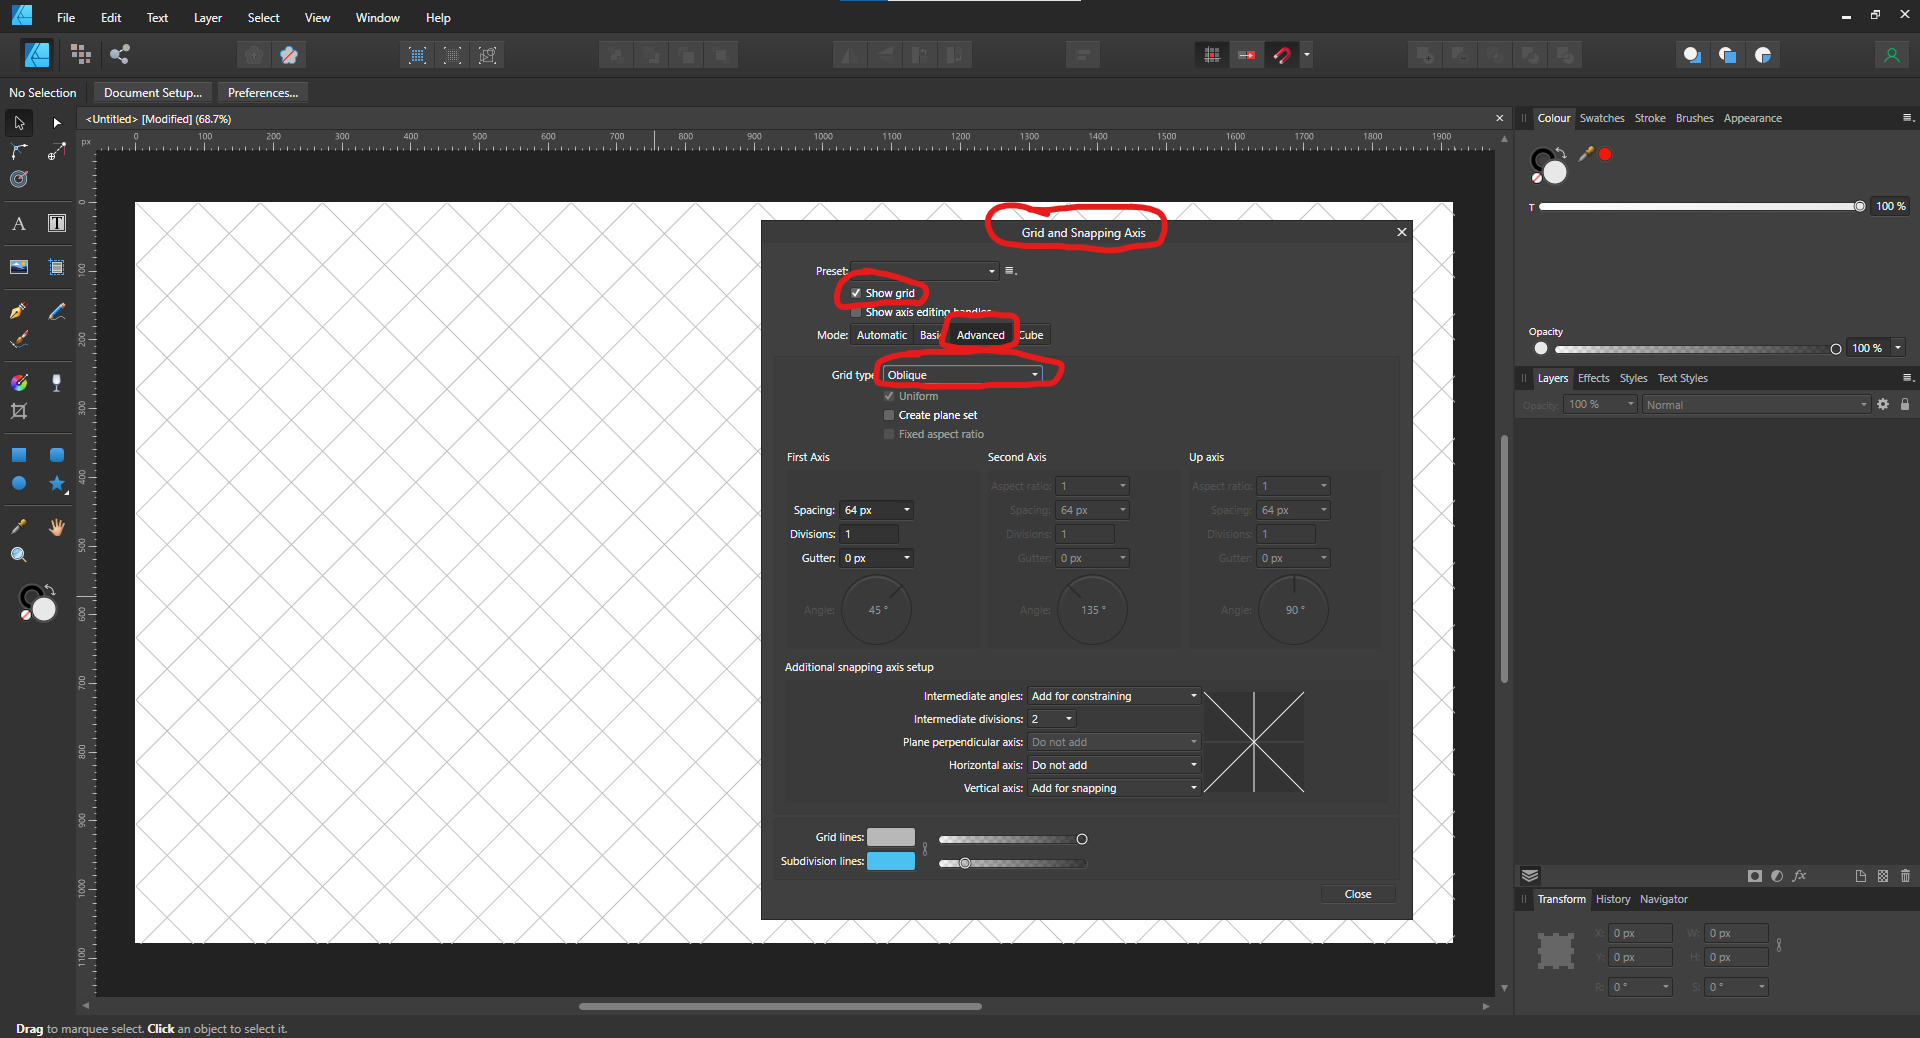Expand the Intermediate angles dropdown
Screen dimensions: 1920x1038
click(x=1113, y=696)
